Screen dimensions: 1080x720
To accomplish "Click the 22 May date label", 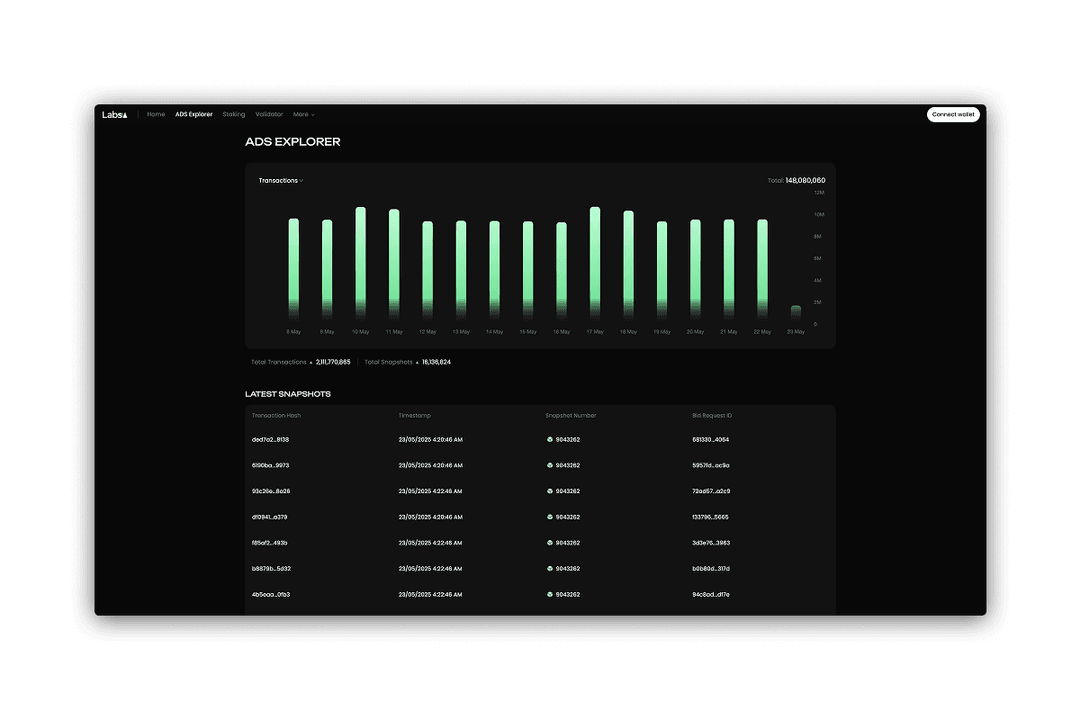I will (762, 332).
